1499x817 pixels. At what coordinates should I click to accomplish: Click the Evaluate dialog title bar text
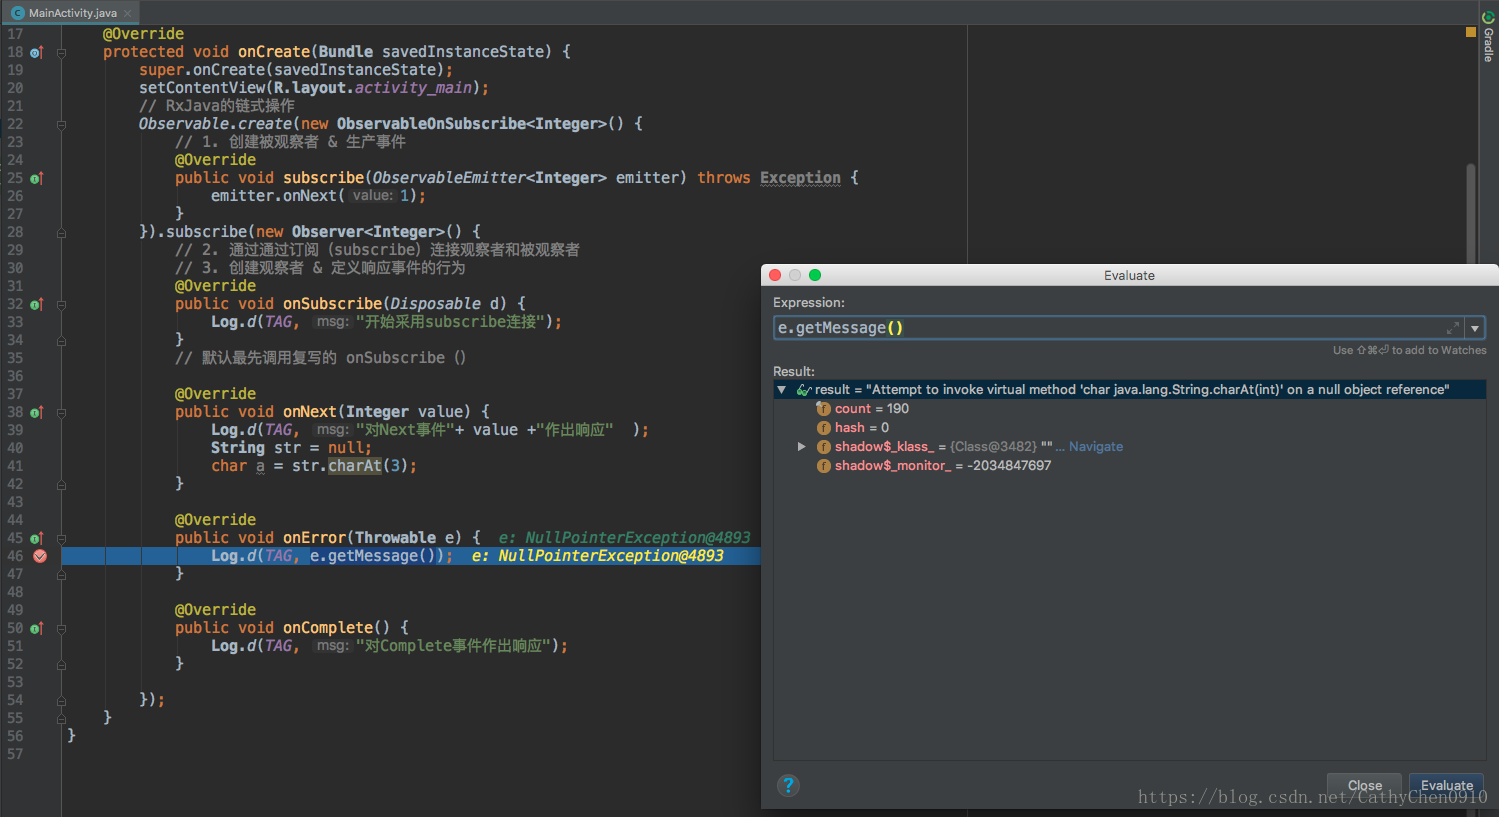tap(1129, 275)
